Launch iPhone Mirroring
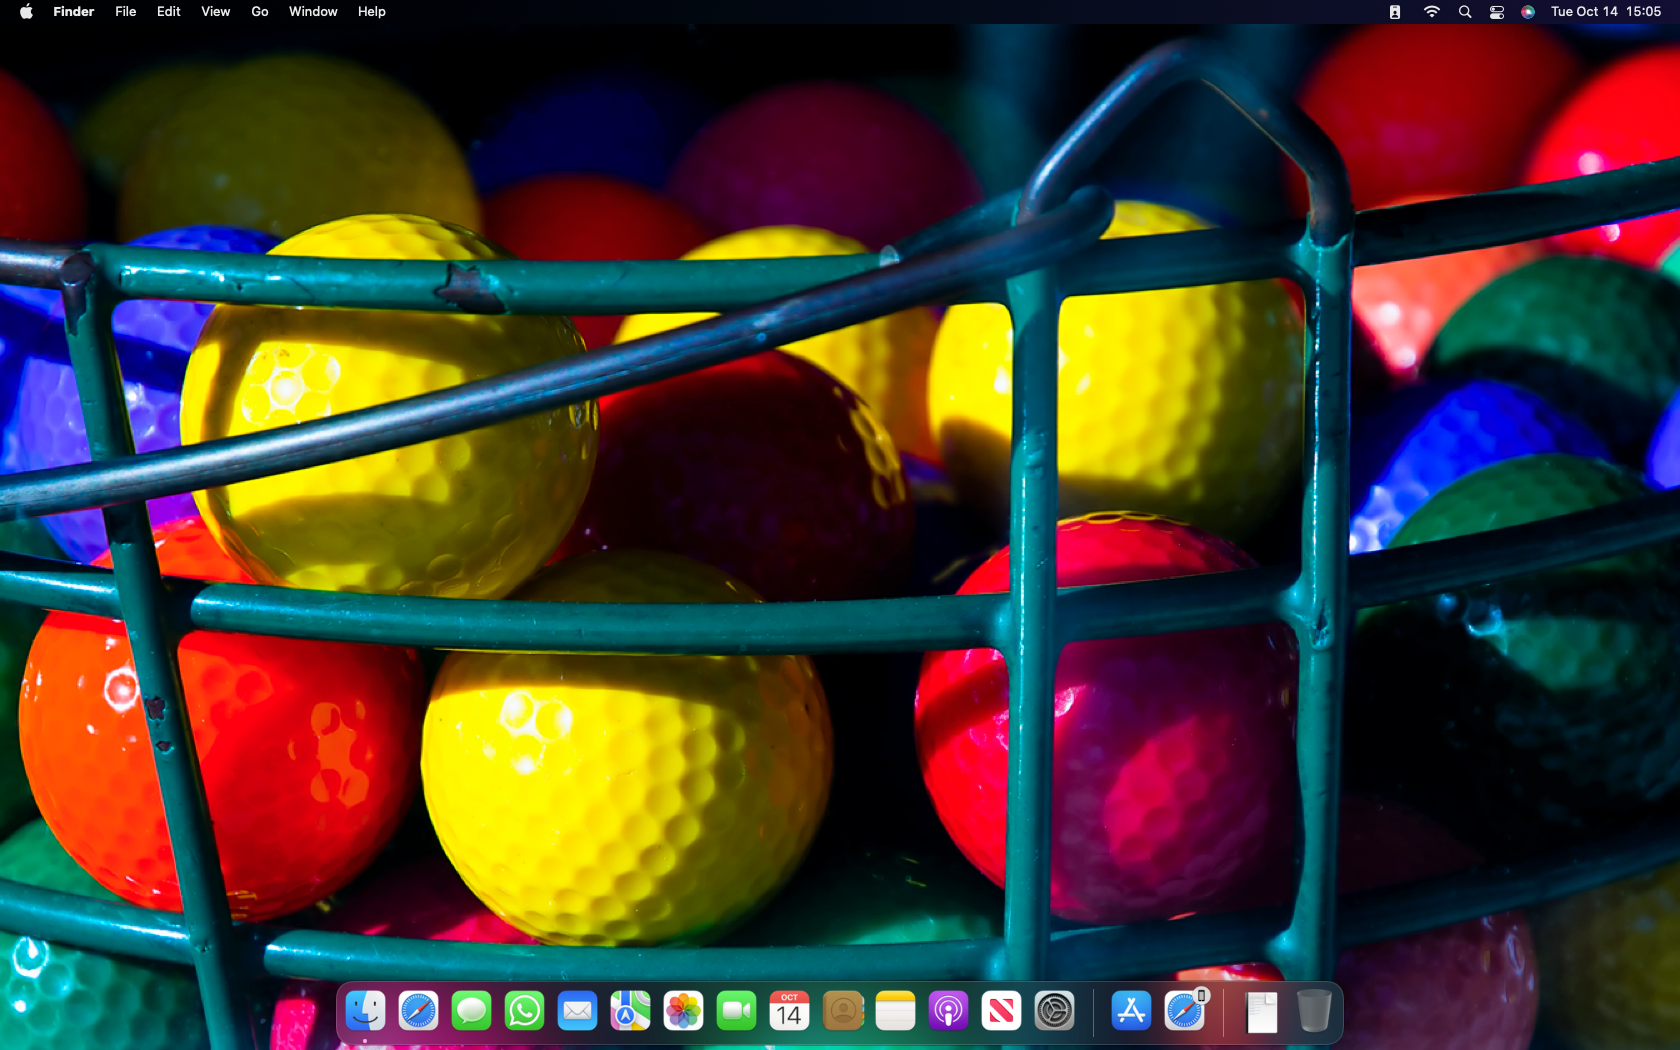This screenshot has width=1680, height=1050. (1187, 1011)
